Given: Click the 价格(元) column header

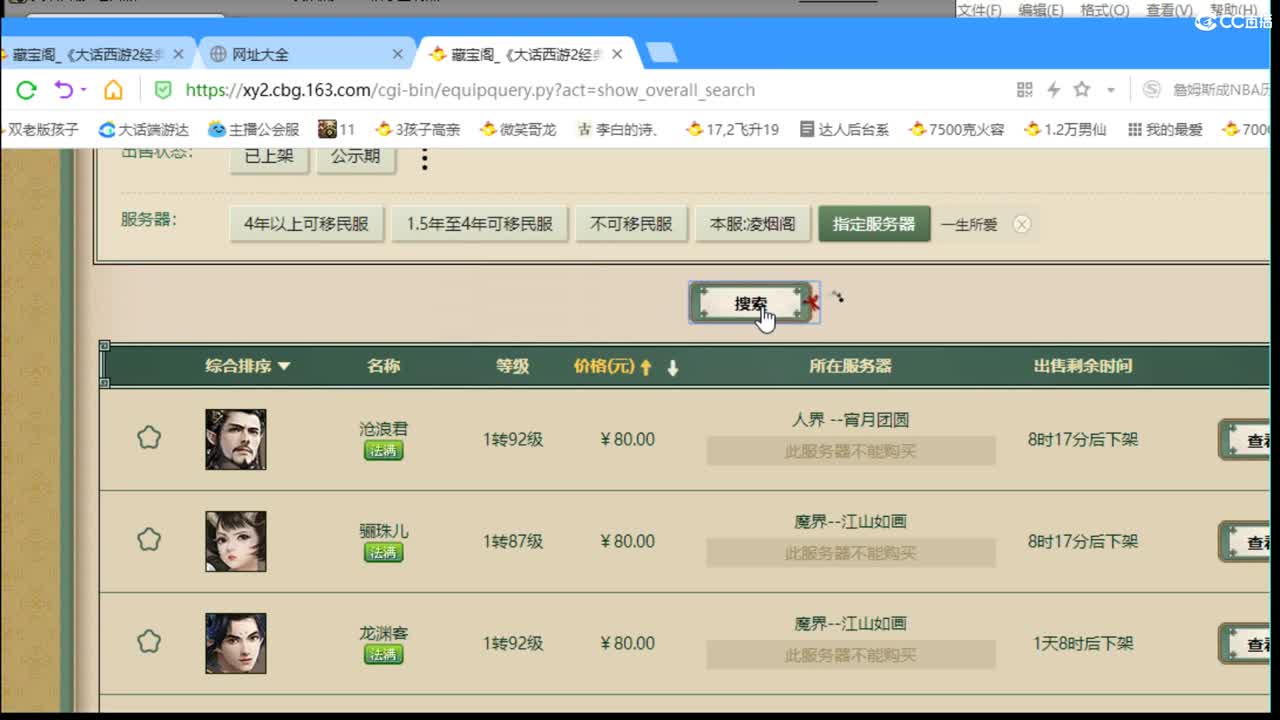Looking at the screenshot, I should pyautogui.click(x=604, y=366).
